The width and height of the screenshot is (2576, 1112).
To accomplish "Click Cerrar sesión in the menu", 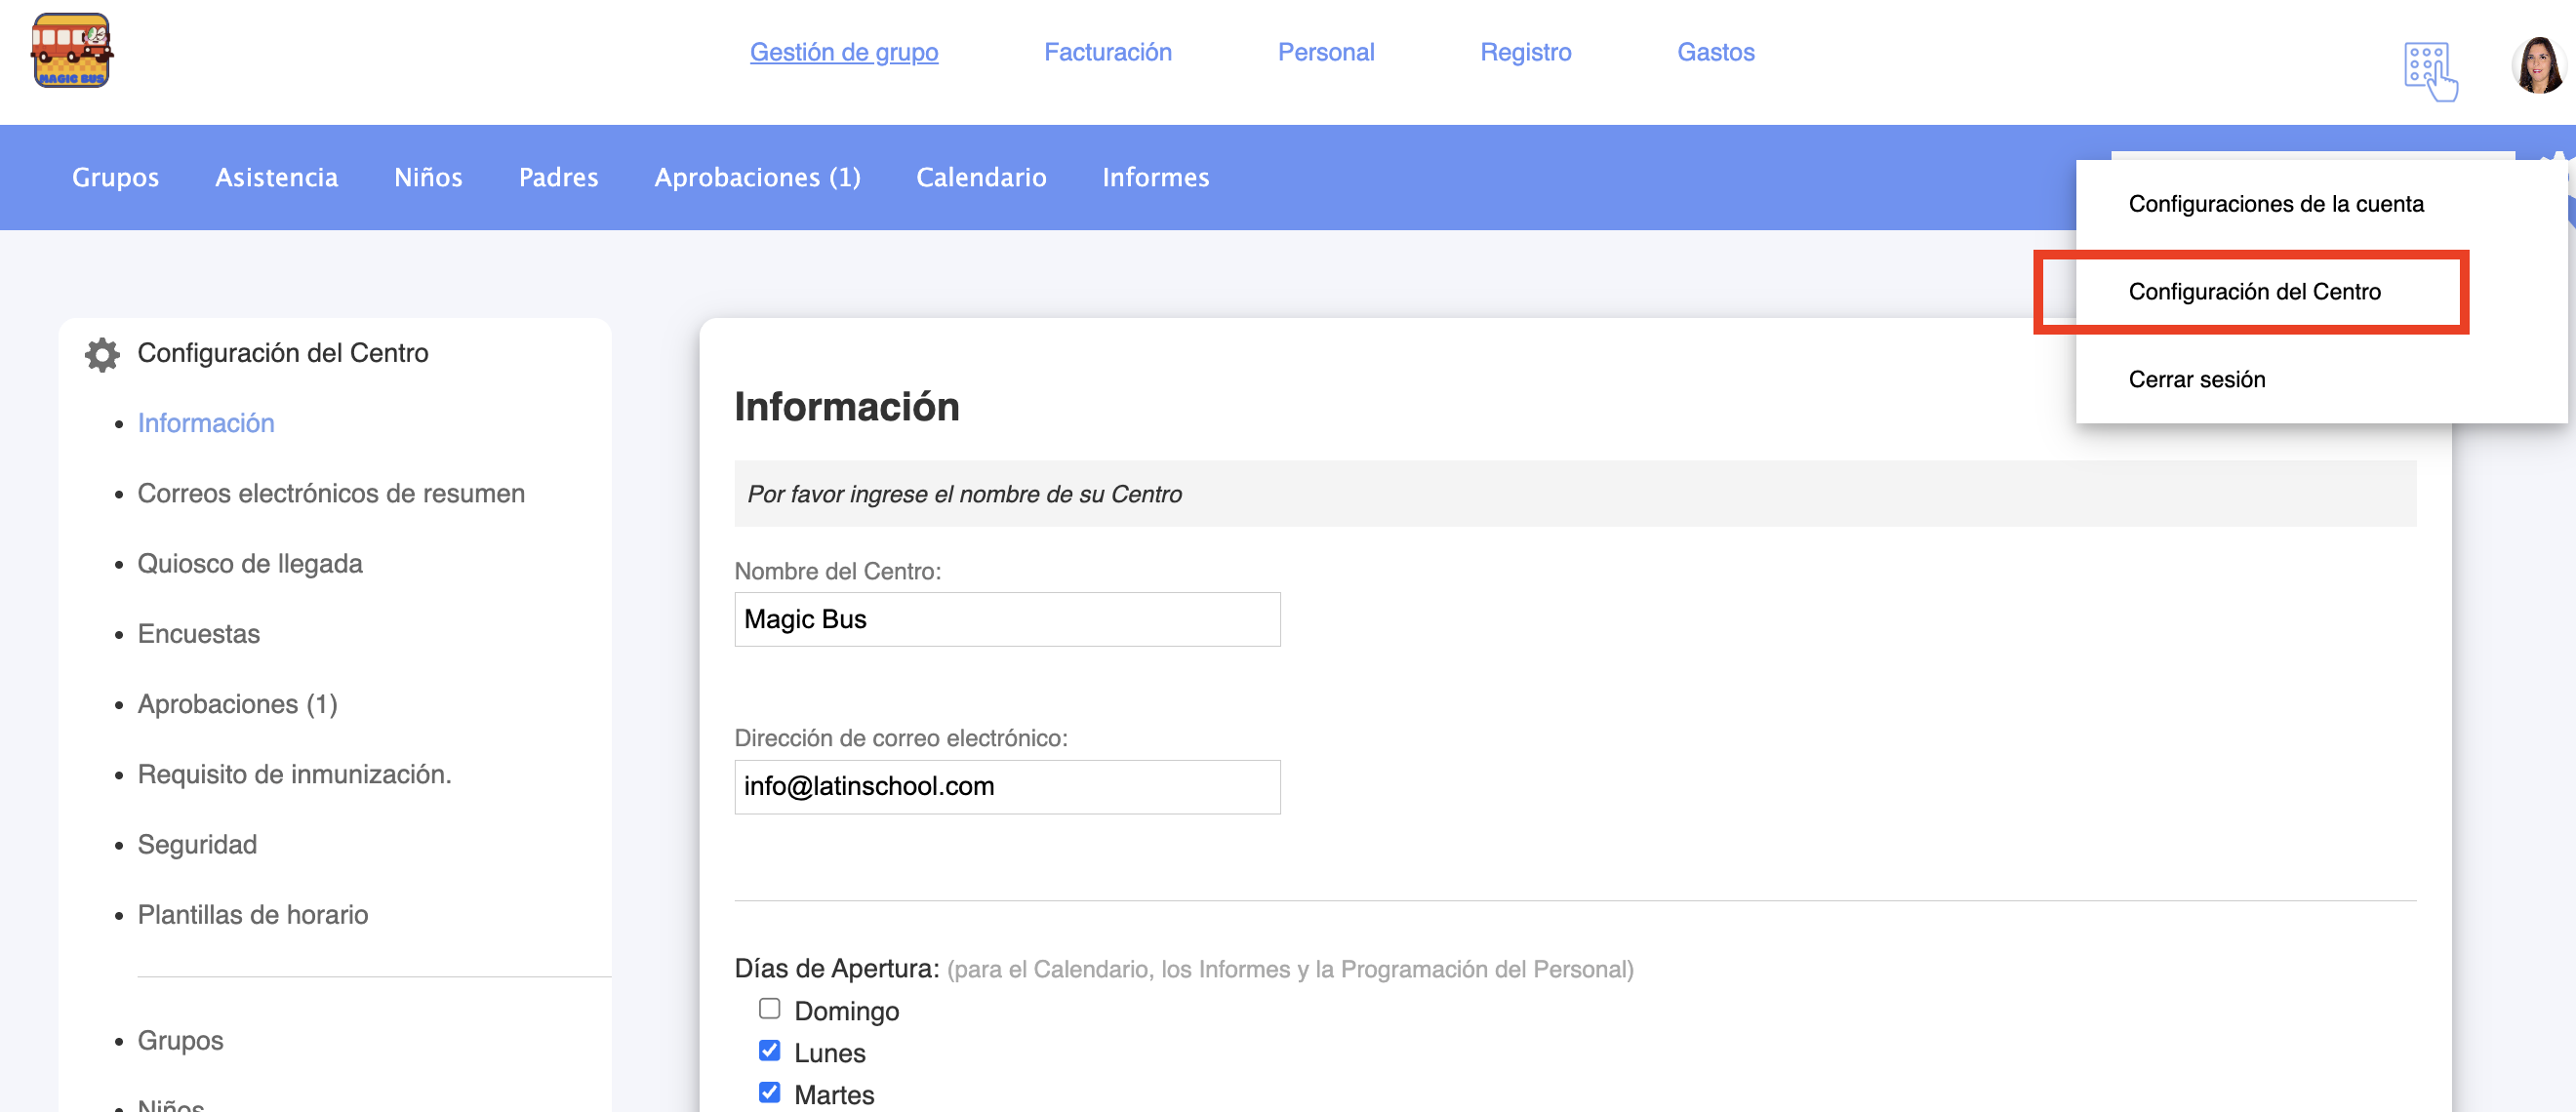I will click(2196, 380).
